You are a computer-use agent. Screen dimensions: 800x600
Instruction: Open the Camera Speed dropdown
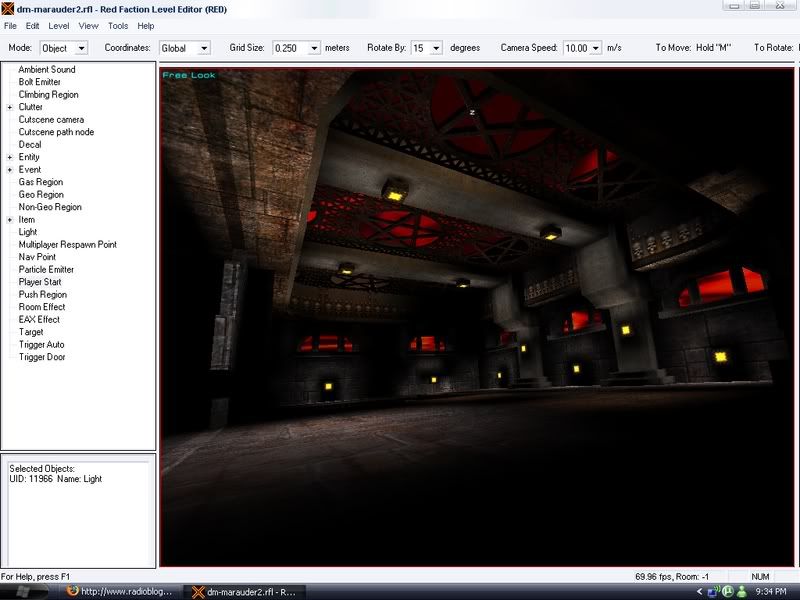click(x=596, y=48)
